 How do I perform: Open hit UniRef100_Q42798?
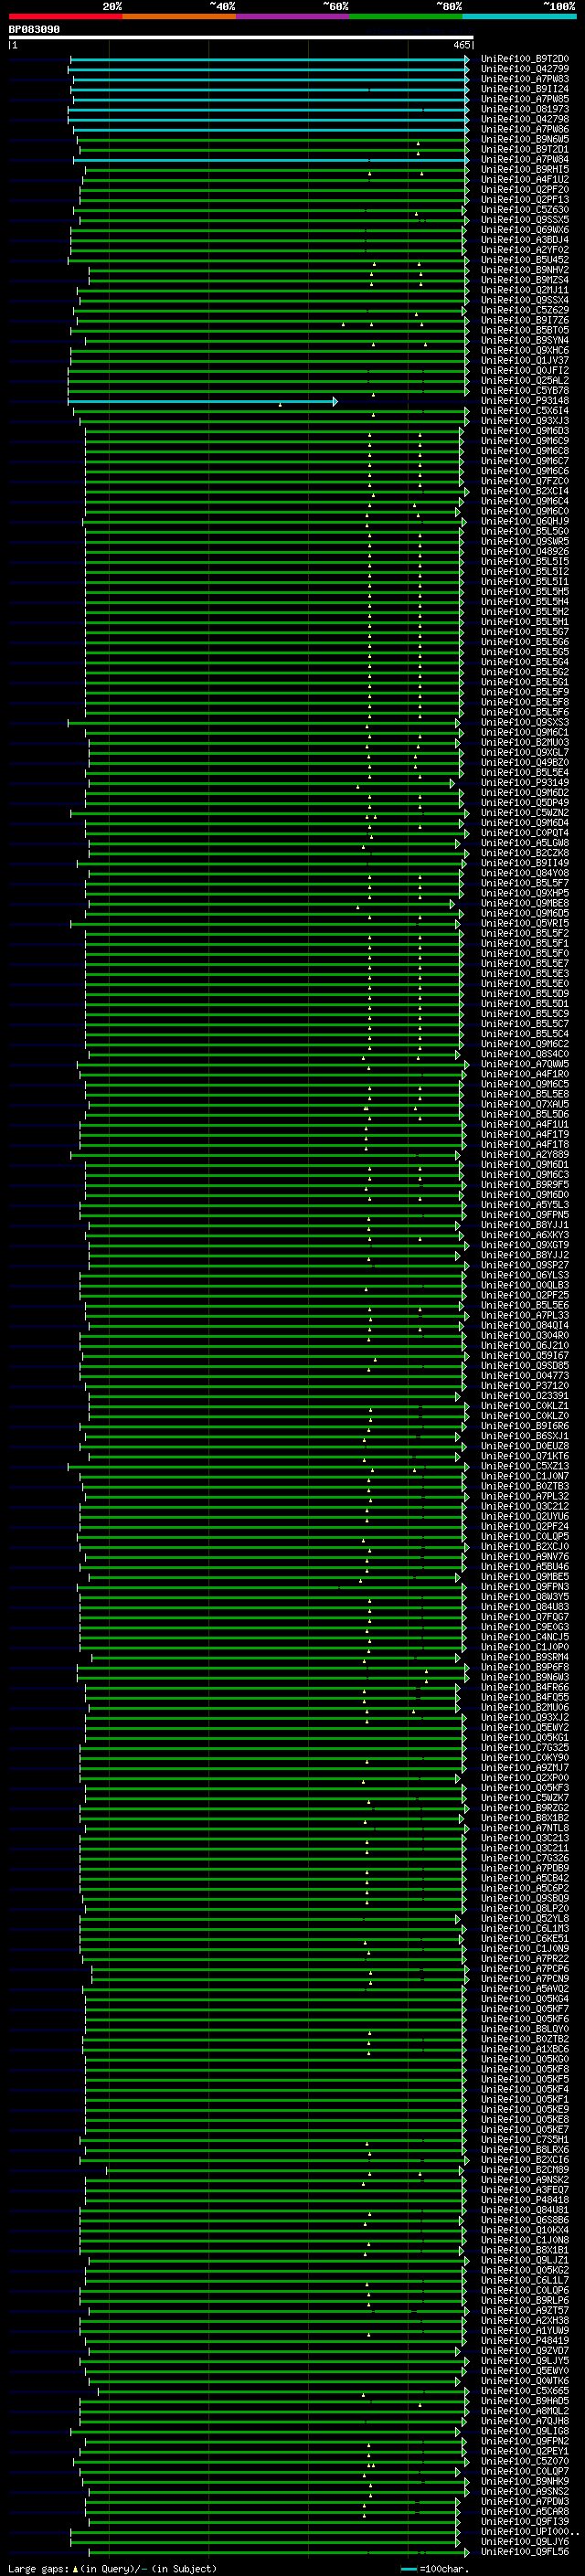click(x=525, y=119)
